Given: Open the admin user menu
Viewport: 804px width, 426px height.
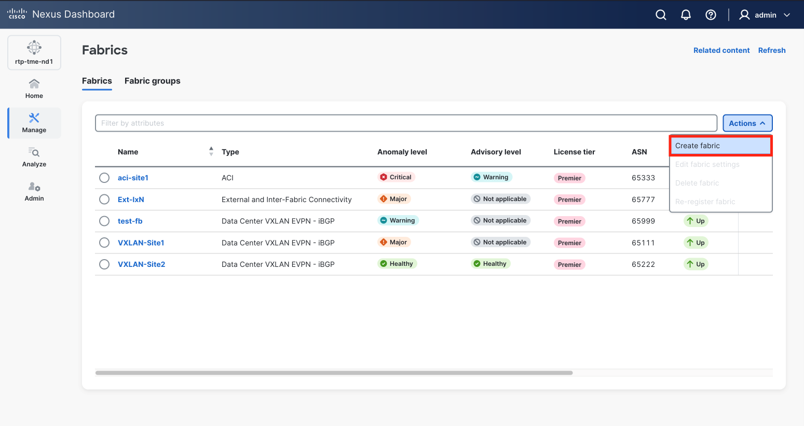Looking at the screenshot, I should click(x=765, y=15).
